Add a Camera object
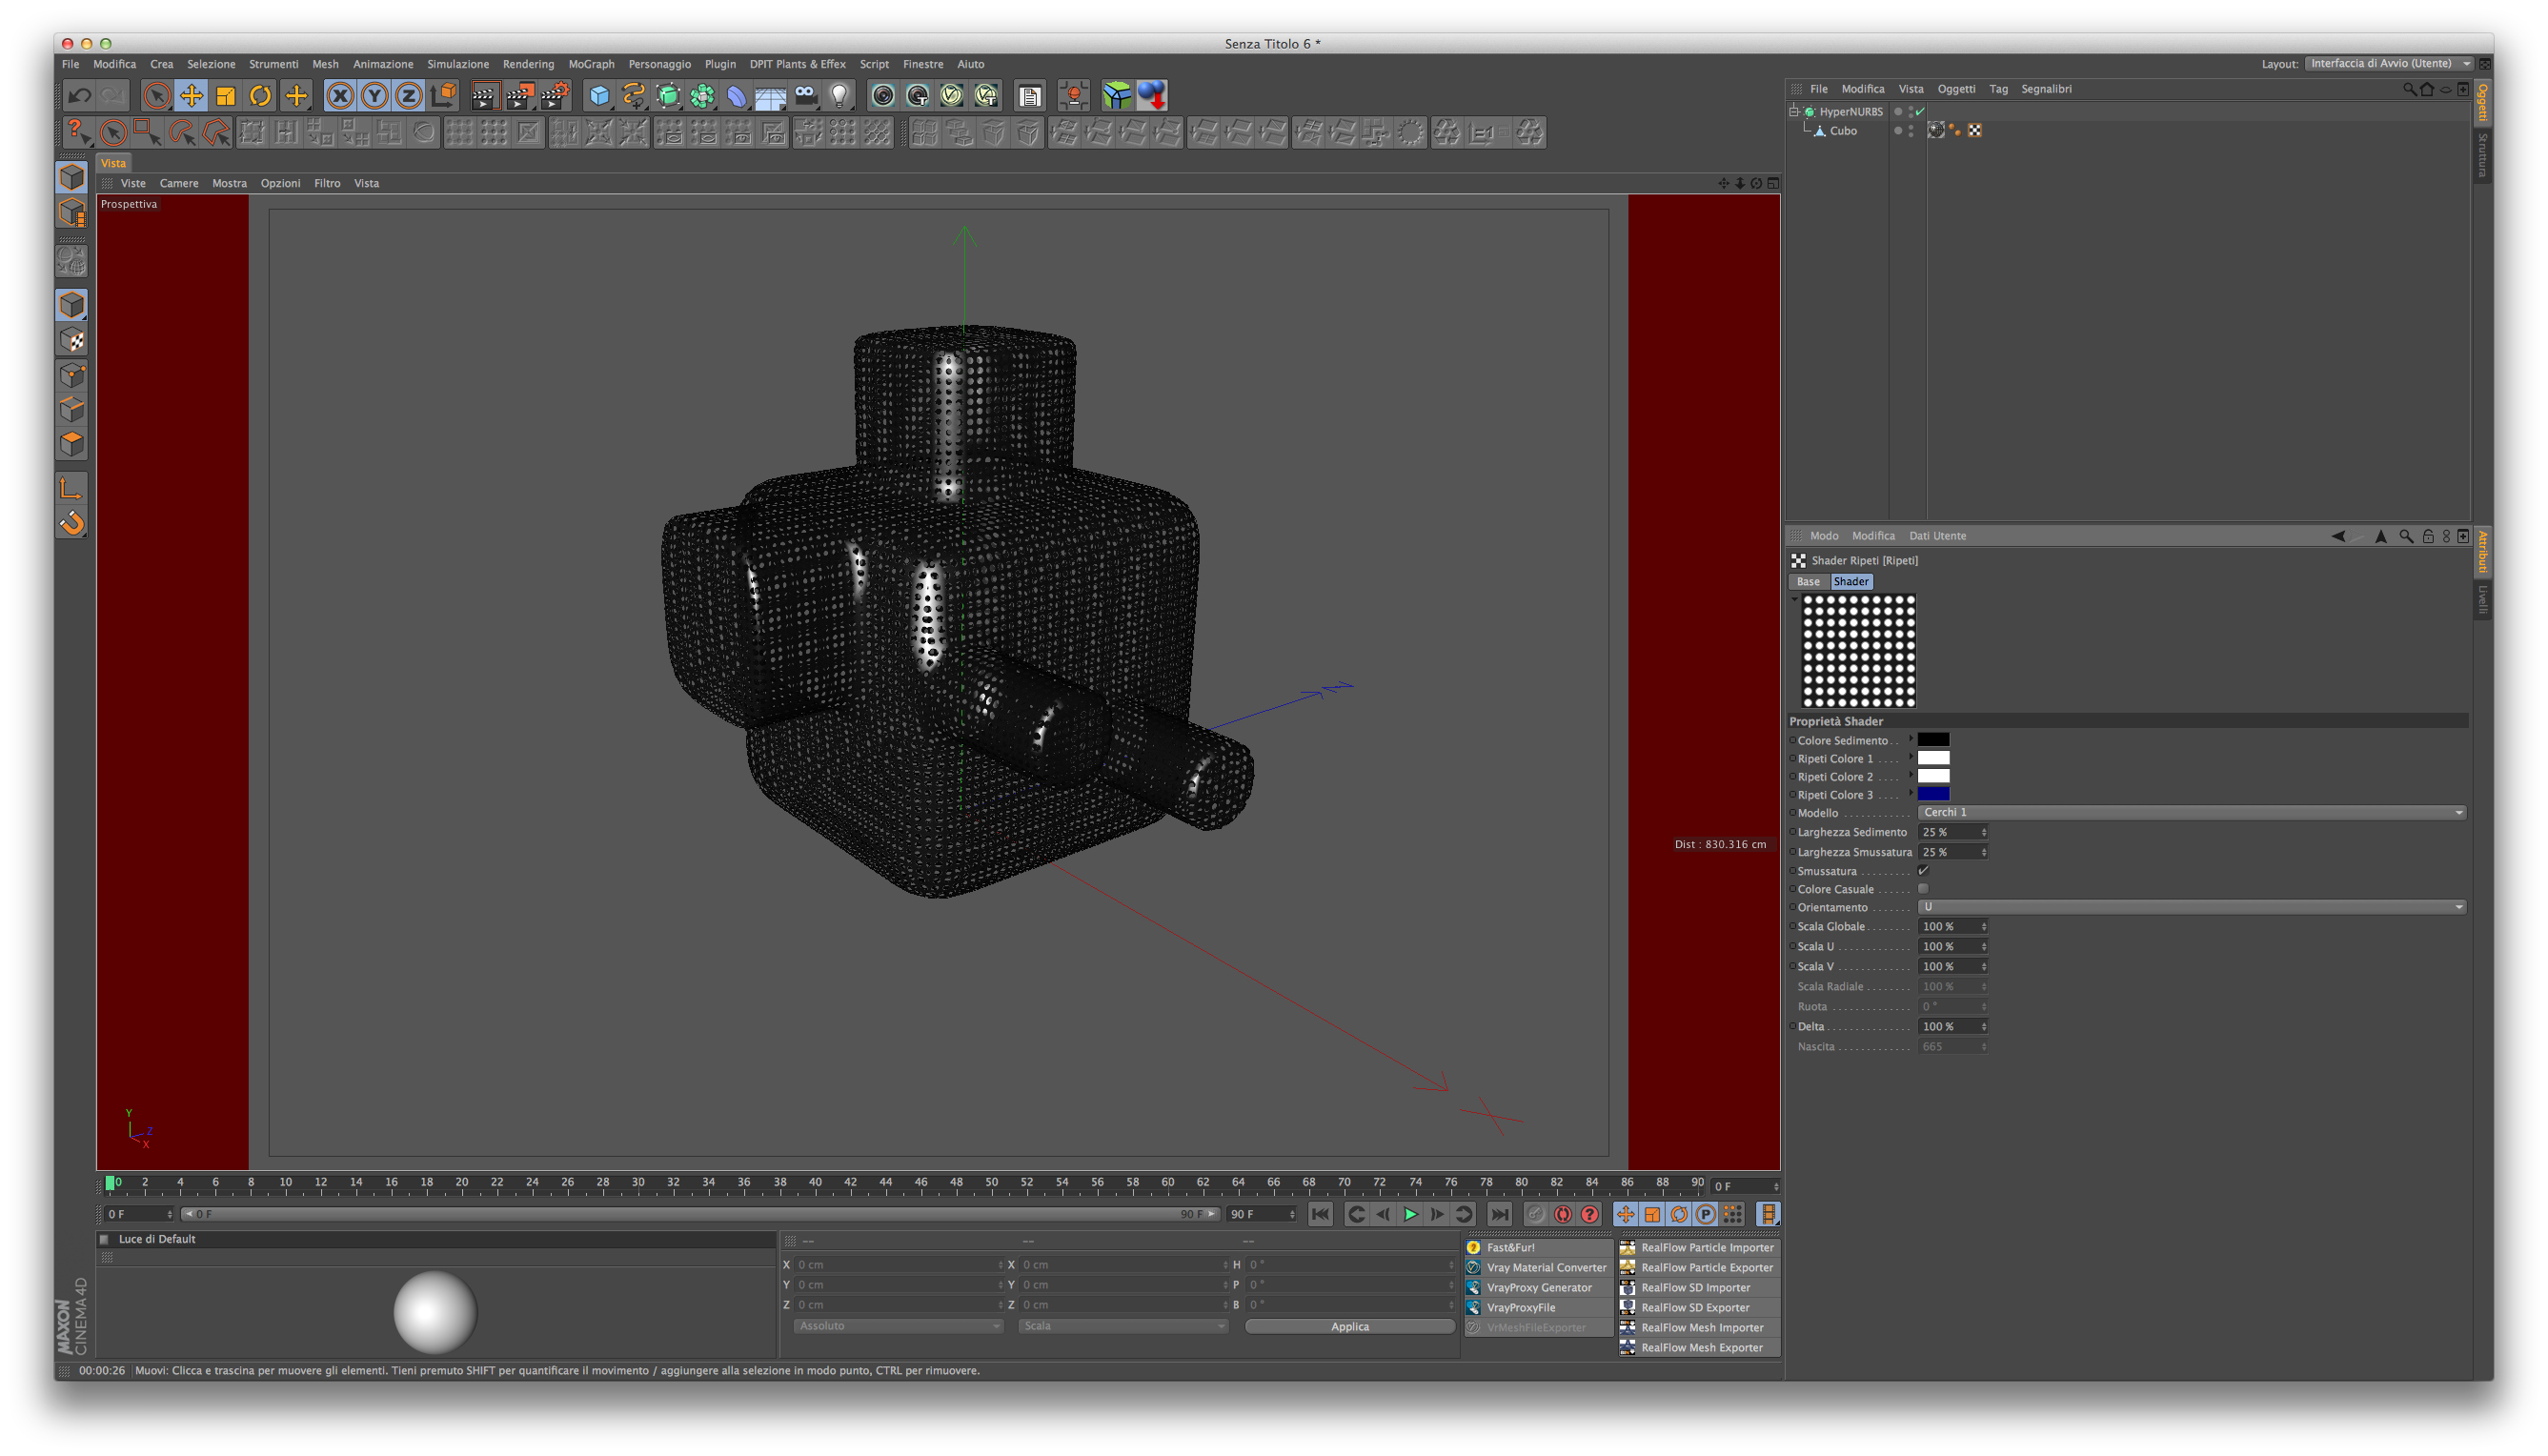 805,96
